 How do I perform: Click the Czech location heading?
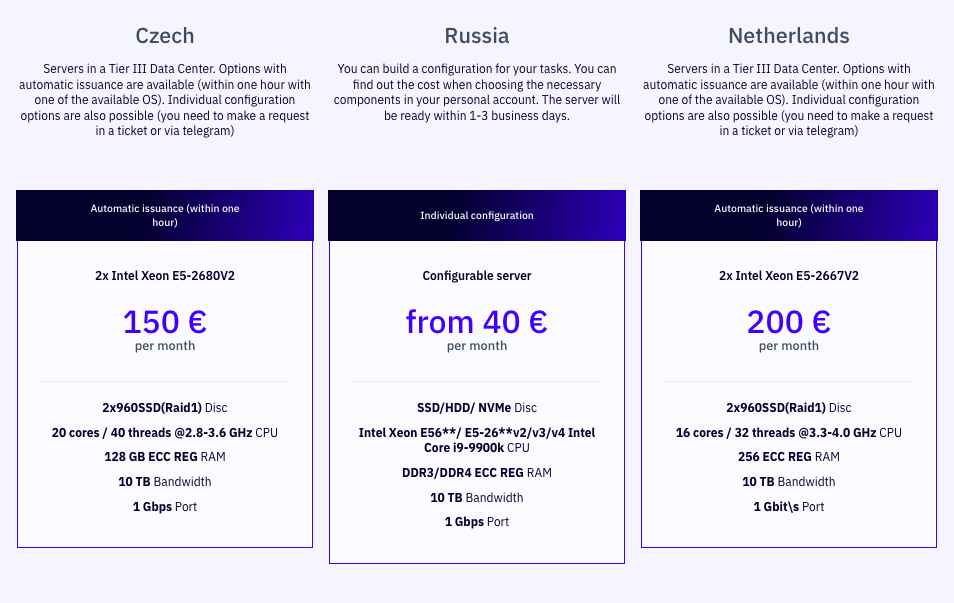pyautogui.click(x=165, y=36)
